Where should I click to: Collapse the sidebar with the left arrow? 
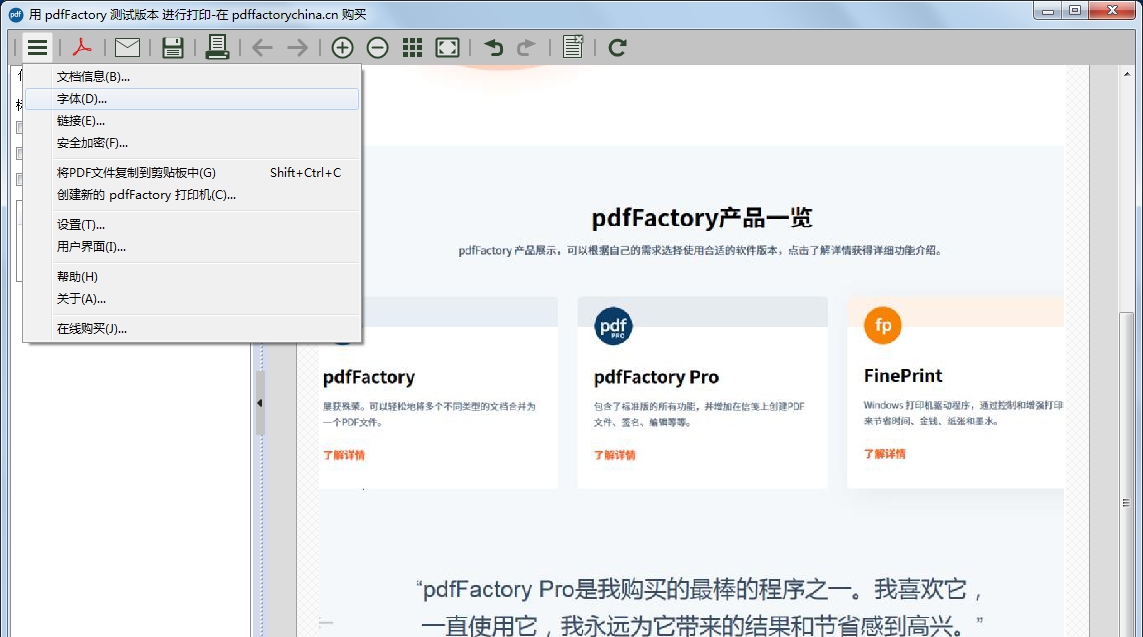259,403
